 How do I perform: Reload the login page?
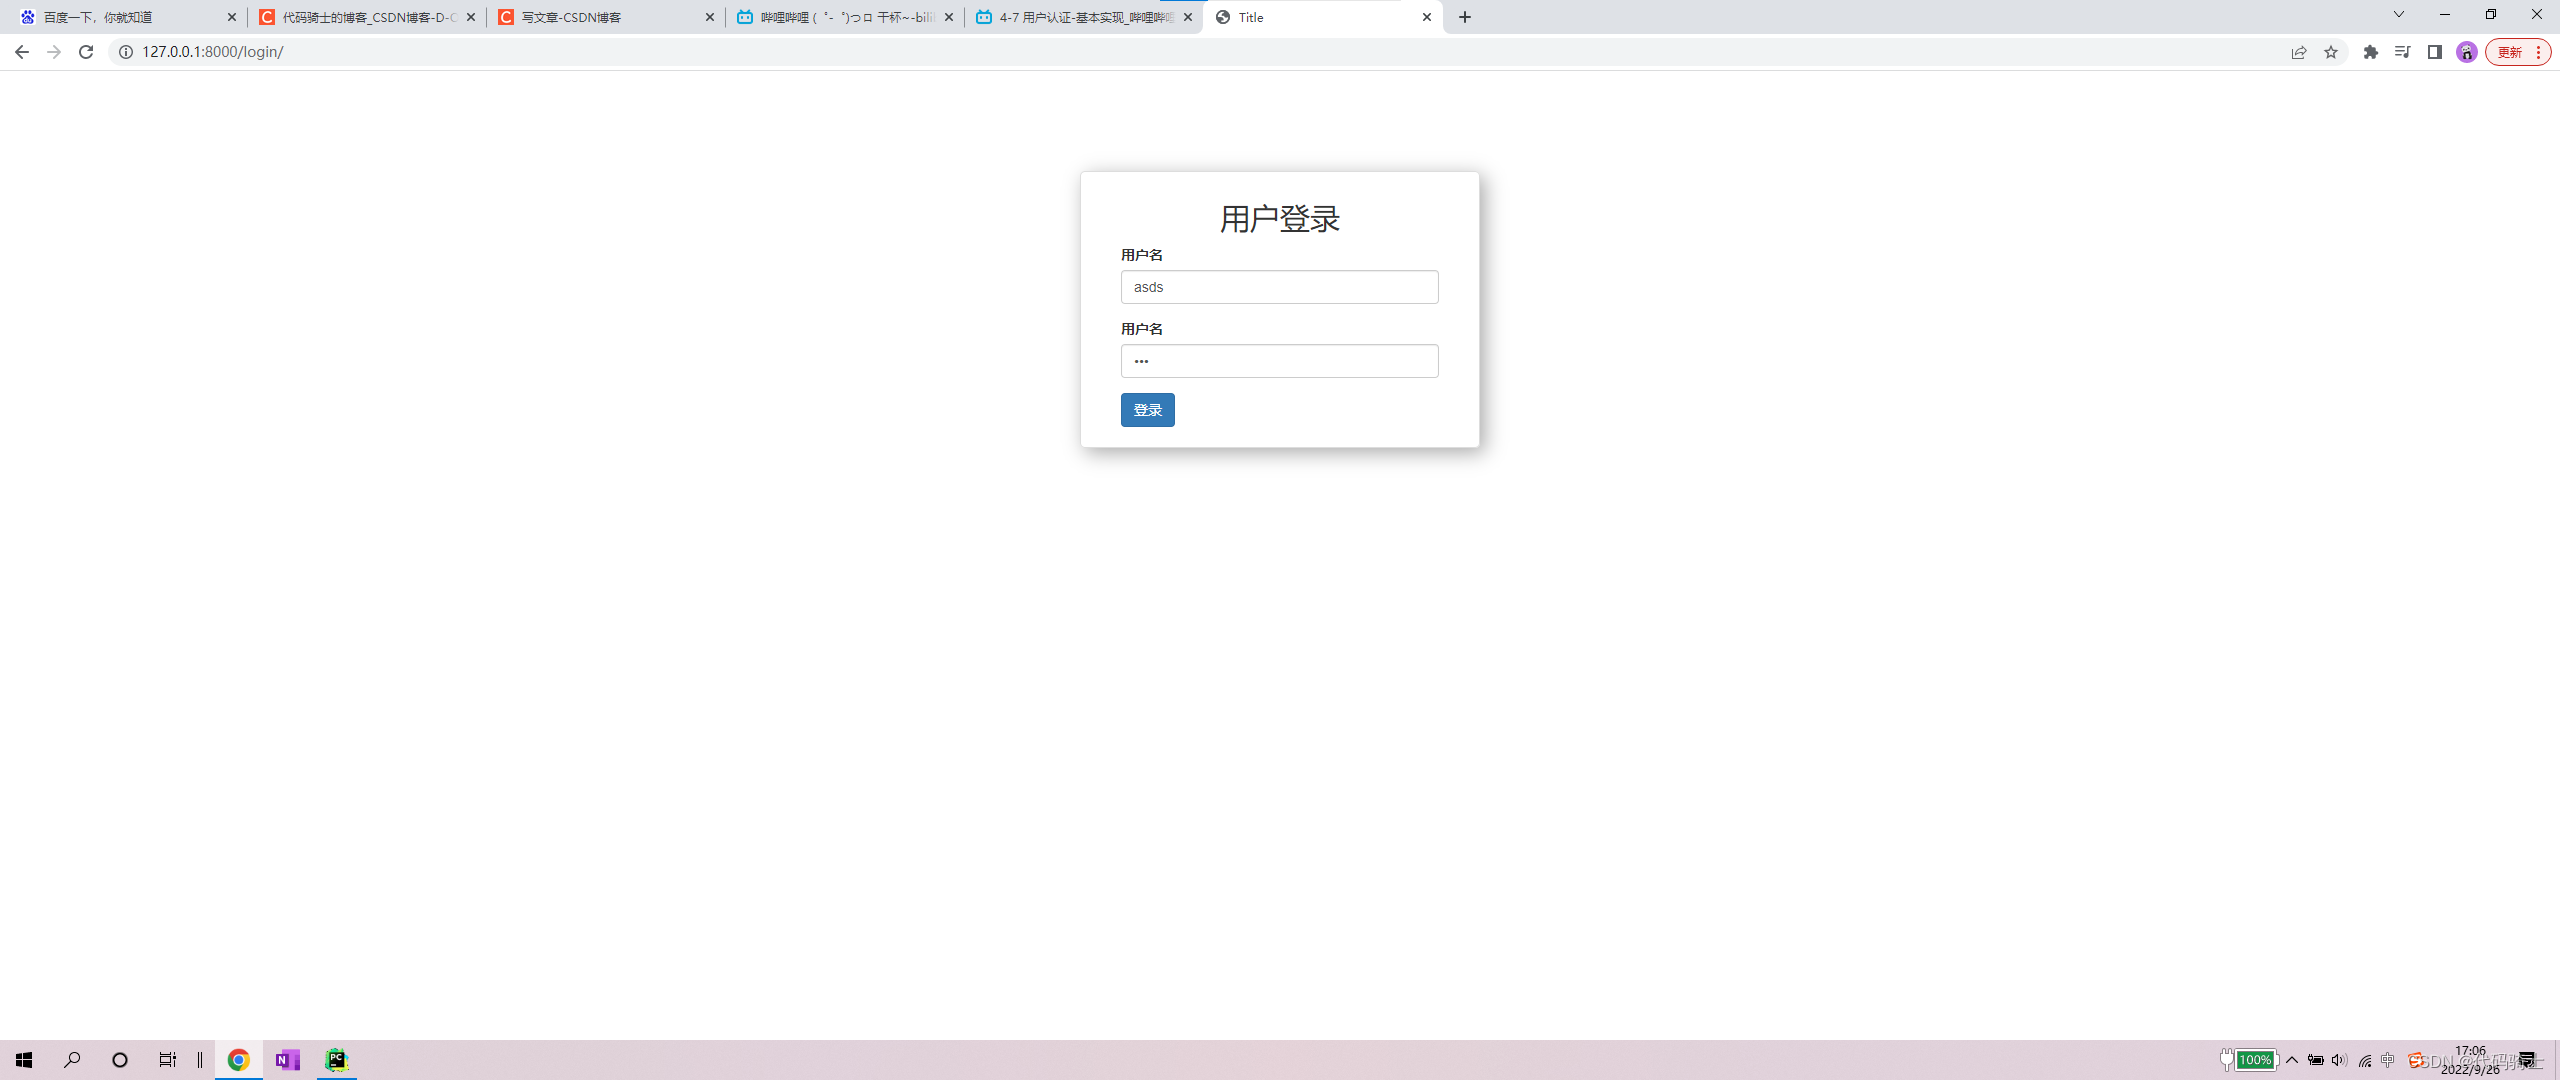tap(86, 52)
